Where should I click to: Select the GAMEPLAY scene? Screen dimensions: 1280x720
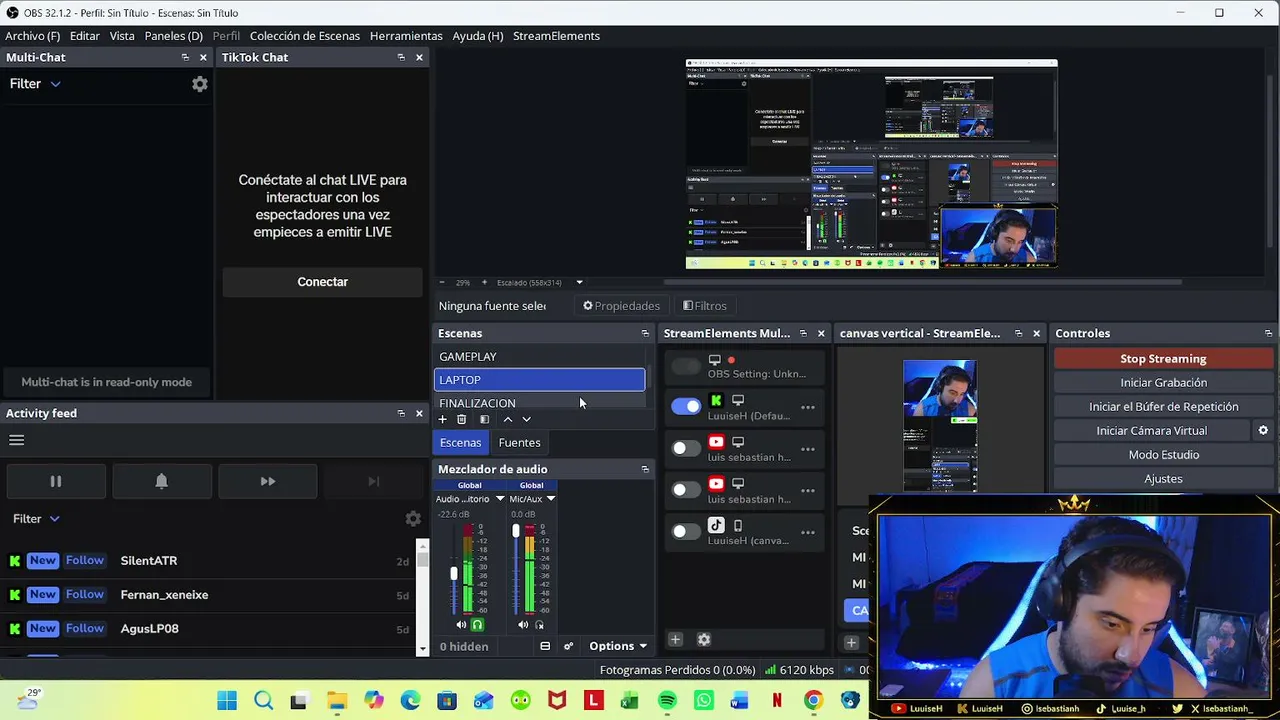click(x=540, y=357)
